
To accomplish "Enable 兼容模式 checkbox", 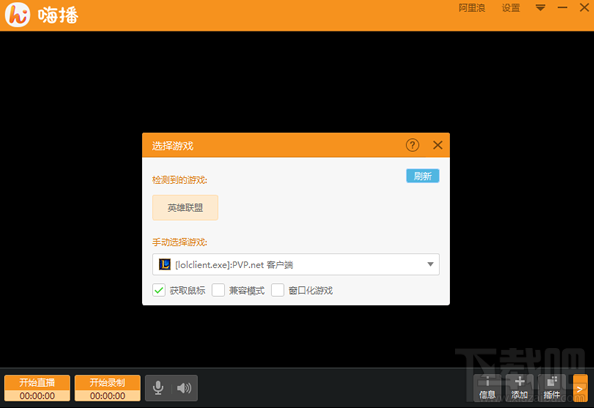I will tap(218, 291).
